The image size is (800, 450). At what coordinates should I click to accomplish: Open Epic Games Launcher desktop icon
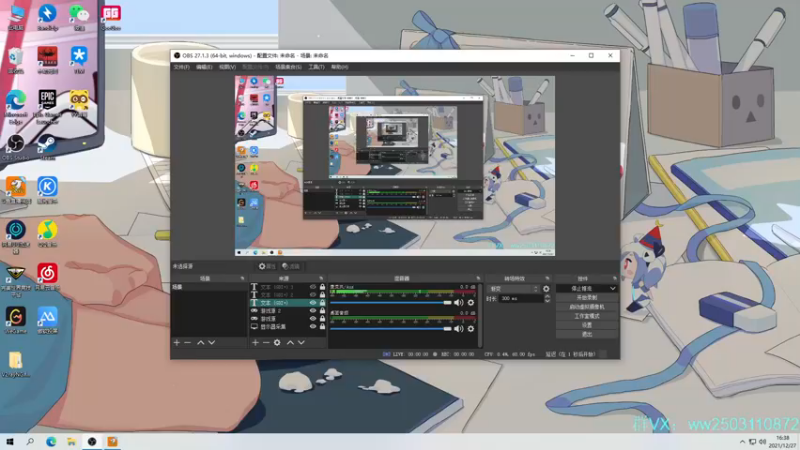[x=47, y=107]
